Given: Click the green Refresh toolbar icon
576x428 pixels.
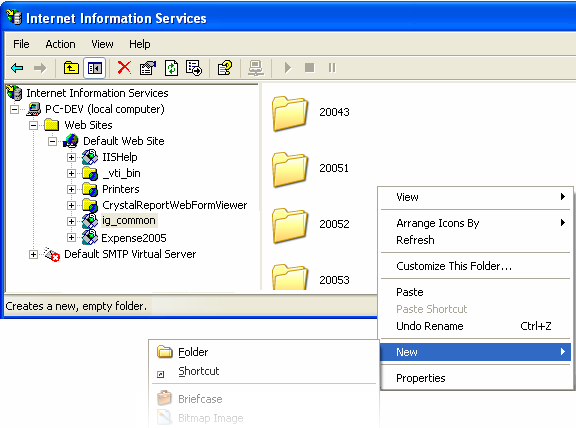Looking at the screenshot, I should point(172,68).
